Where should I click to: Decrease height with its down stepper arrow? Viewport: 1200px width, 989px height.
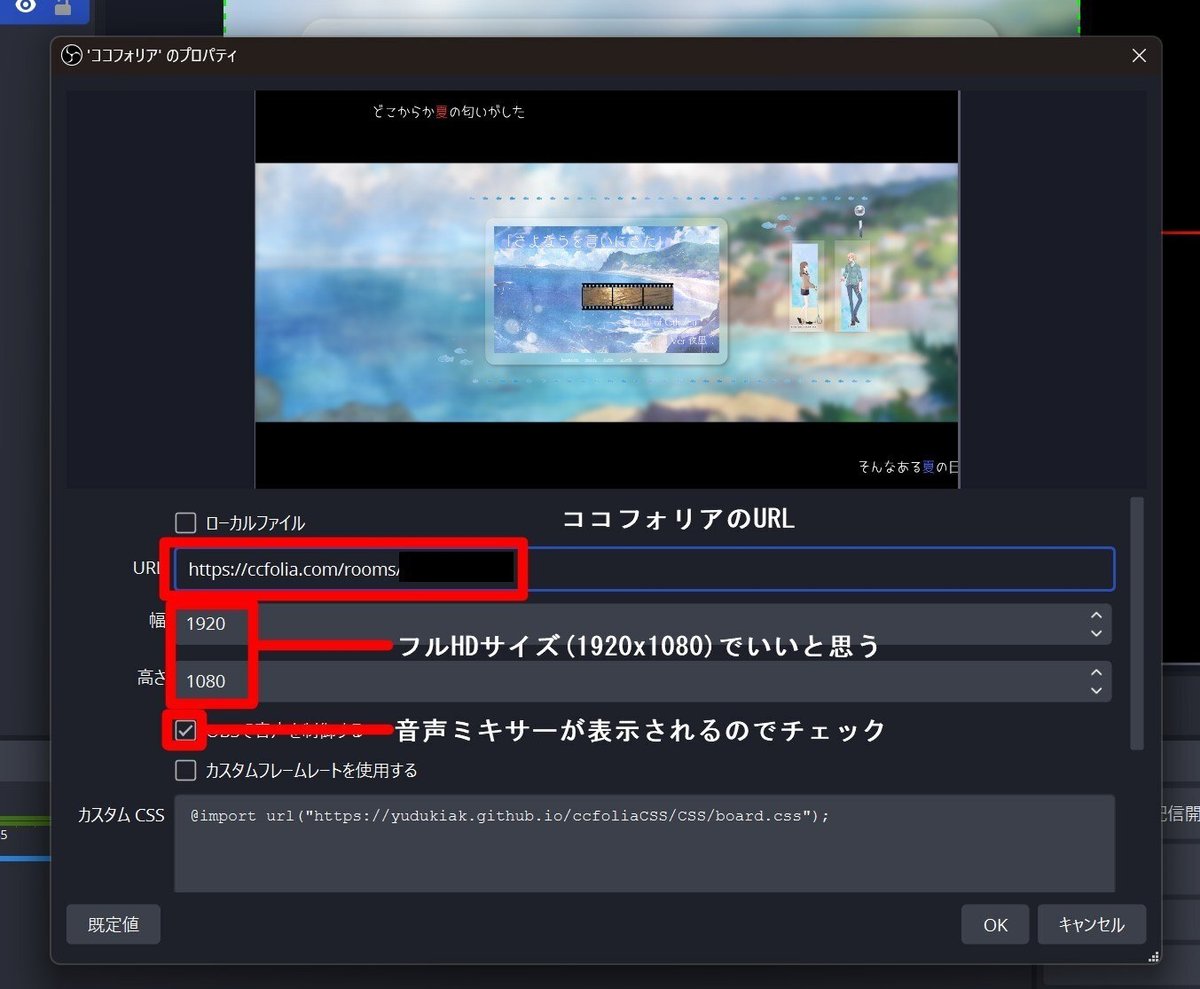pyautogui.click(x=1096, y=689)
